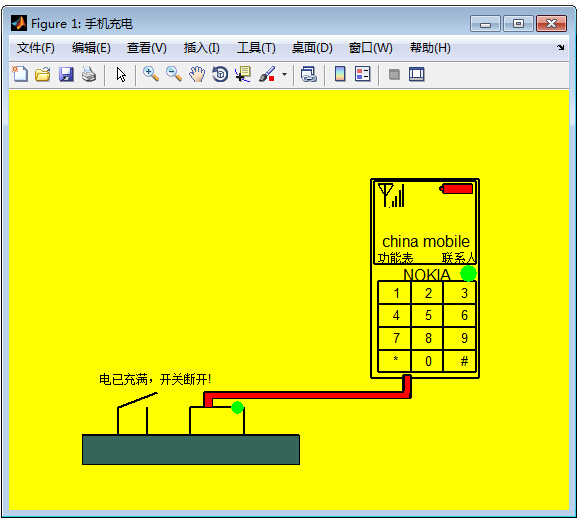Select the Zoom Out magnifier tool
This screenshot has height=520, width=580.
pyautogui.click(x=174, y=74)
